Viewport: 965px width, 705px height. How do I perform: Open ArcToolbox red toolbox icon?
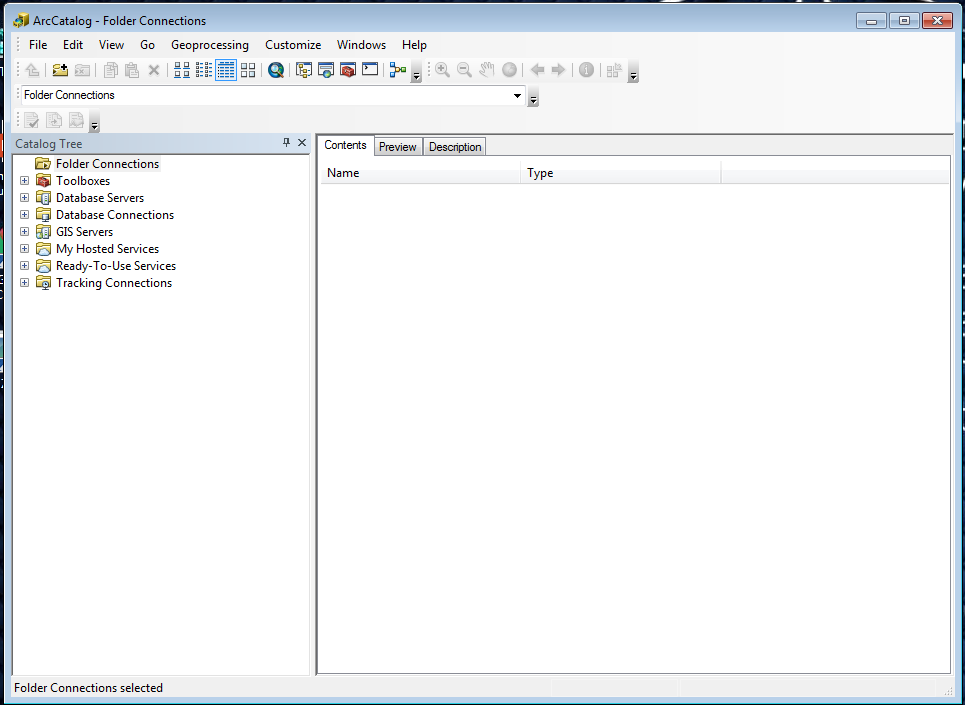(x=348, y=70)
